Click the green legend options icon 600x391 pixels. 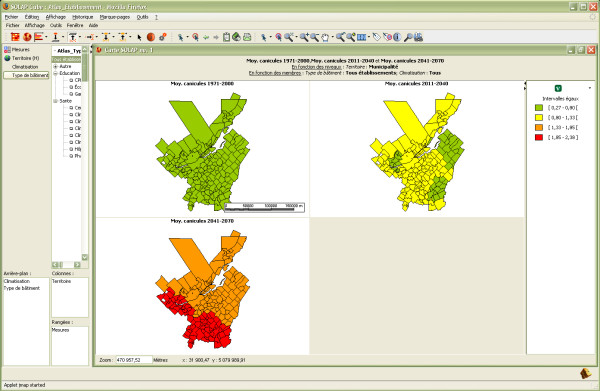point(558,88)
